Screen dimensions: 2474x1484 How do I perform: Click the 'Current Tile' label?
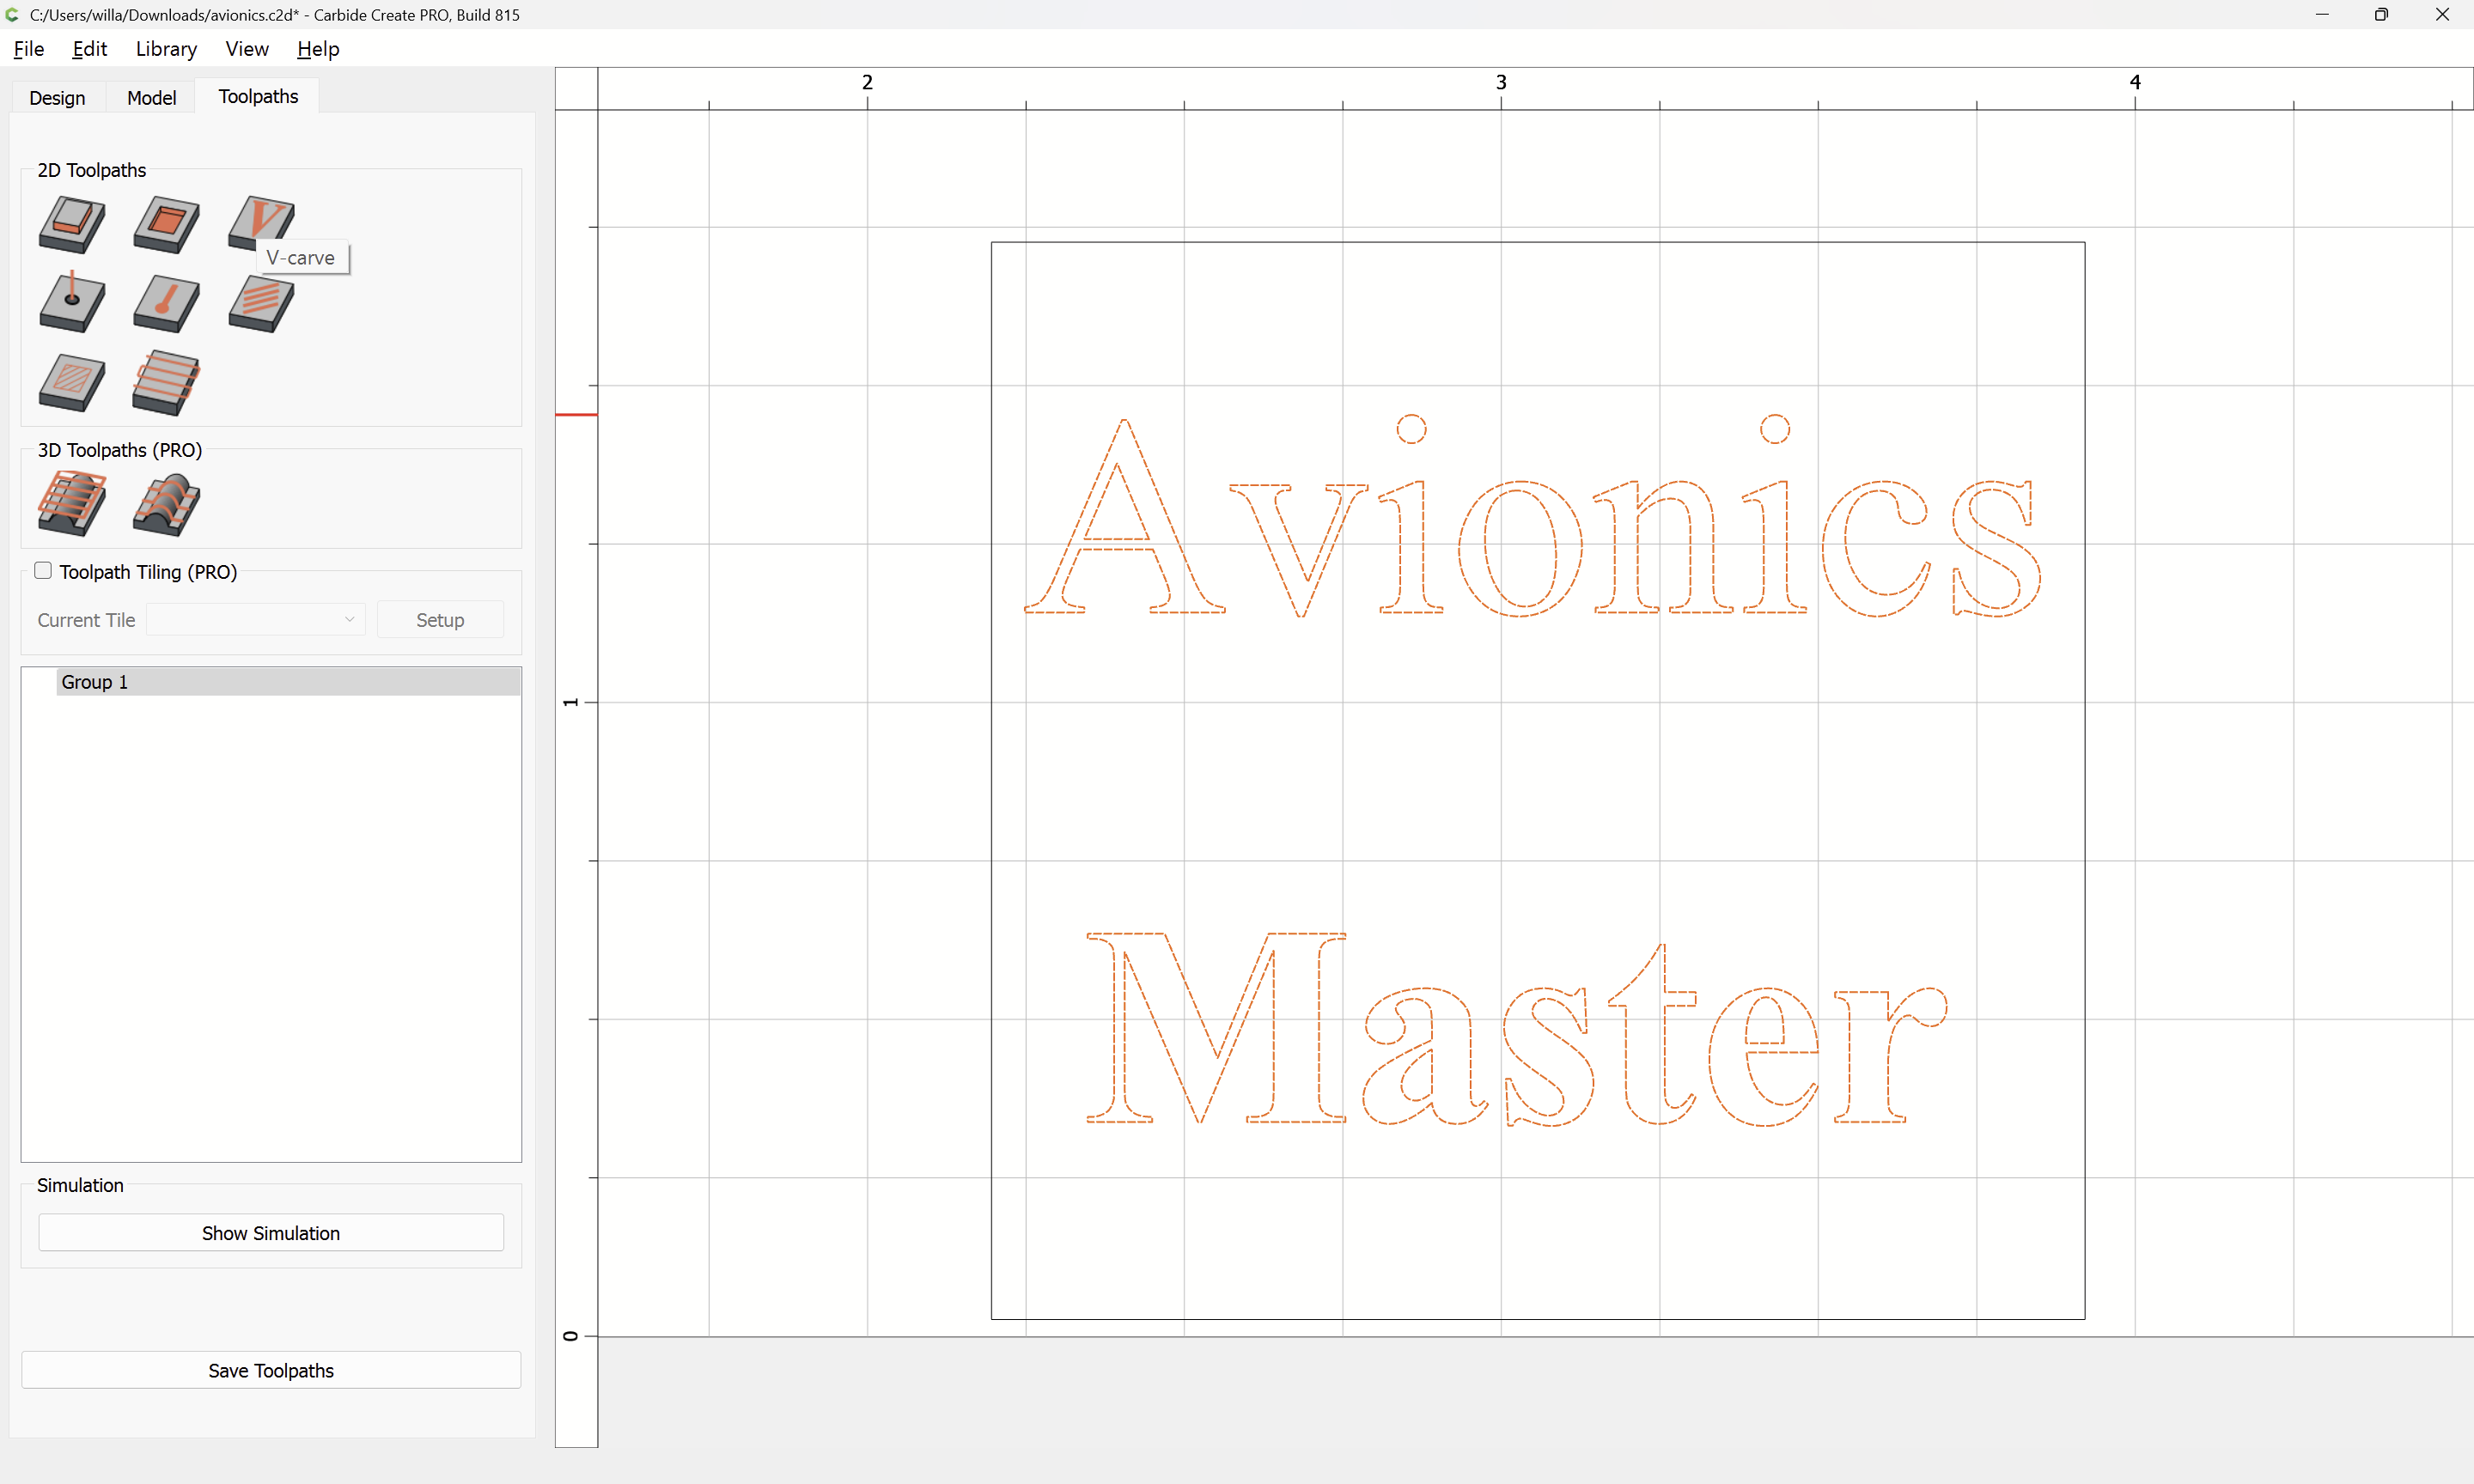tap(86, 620)
